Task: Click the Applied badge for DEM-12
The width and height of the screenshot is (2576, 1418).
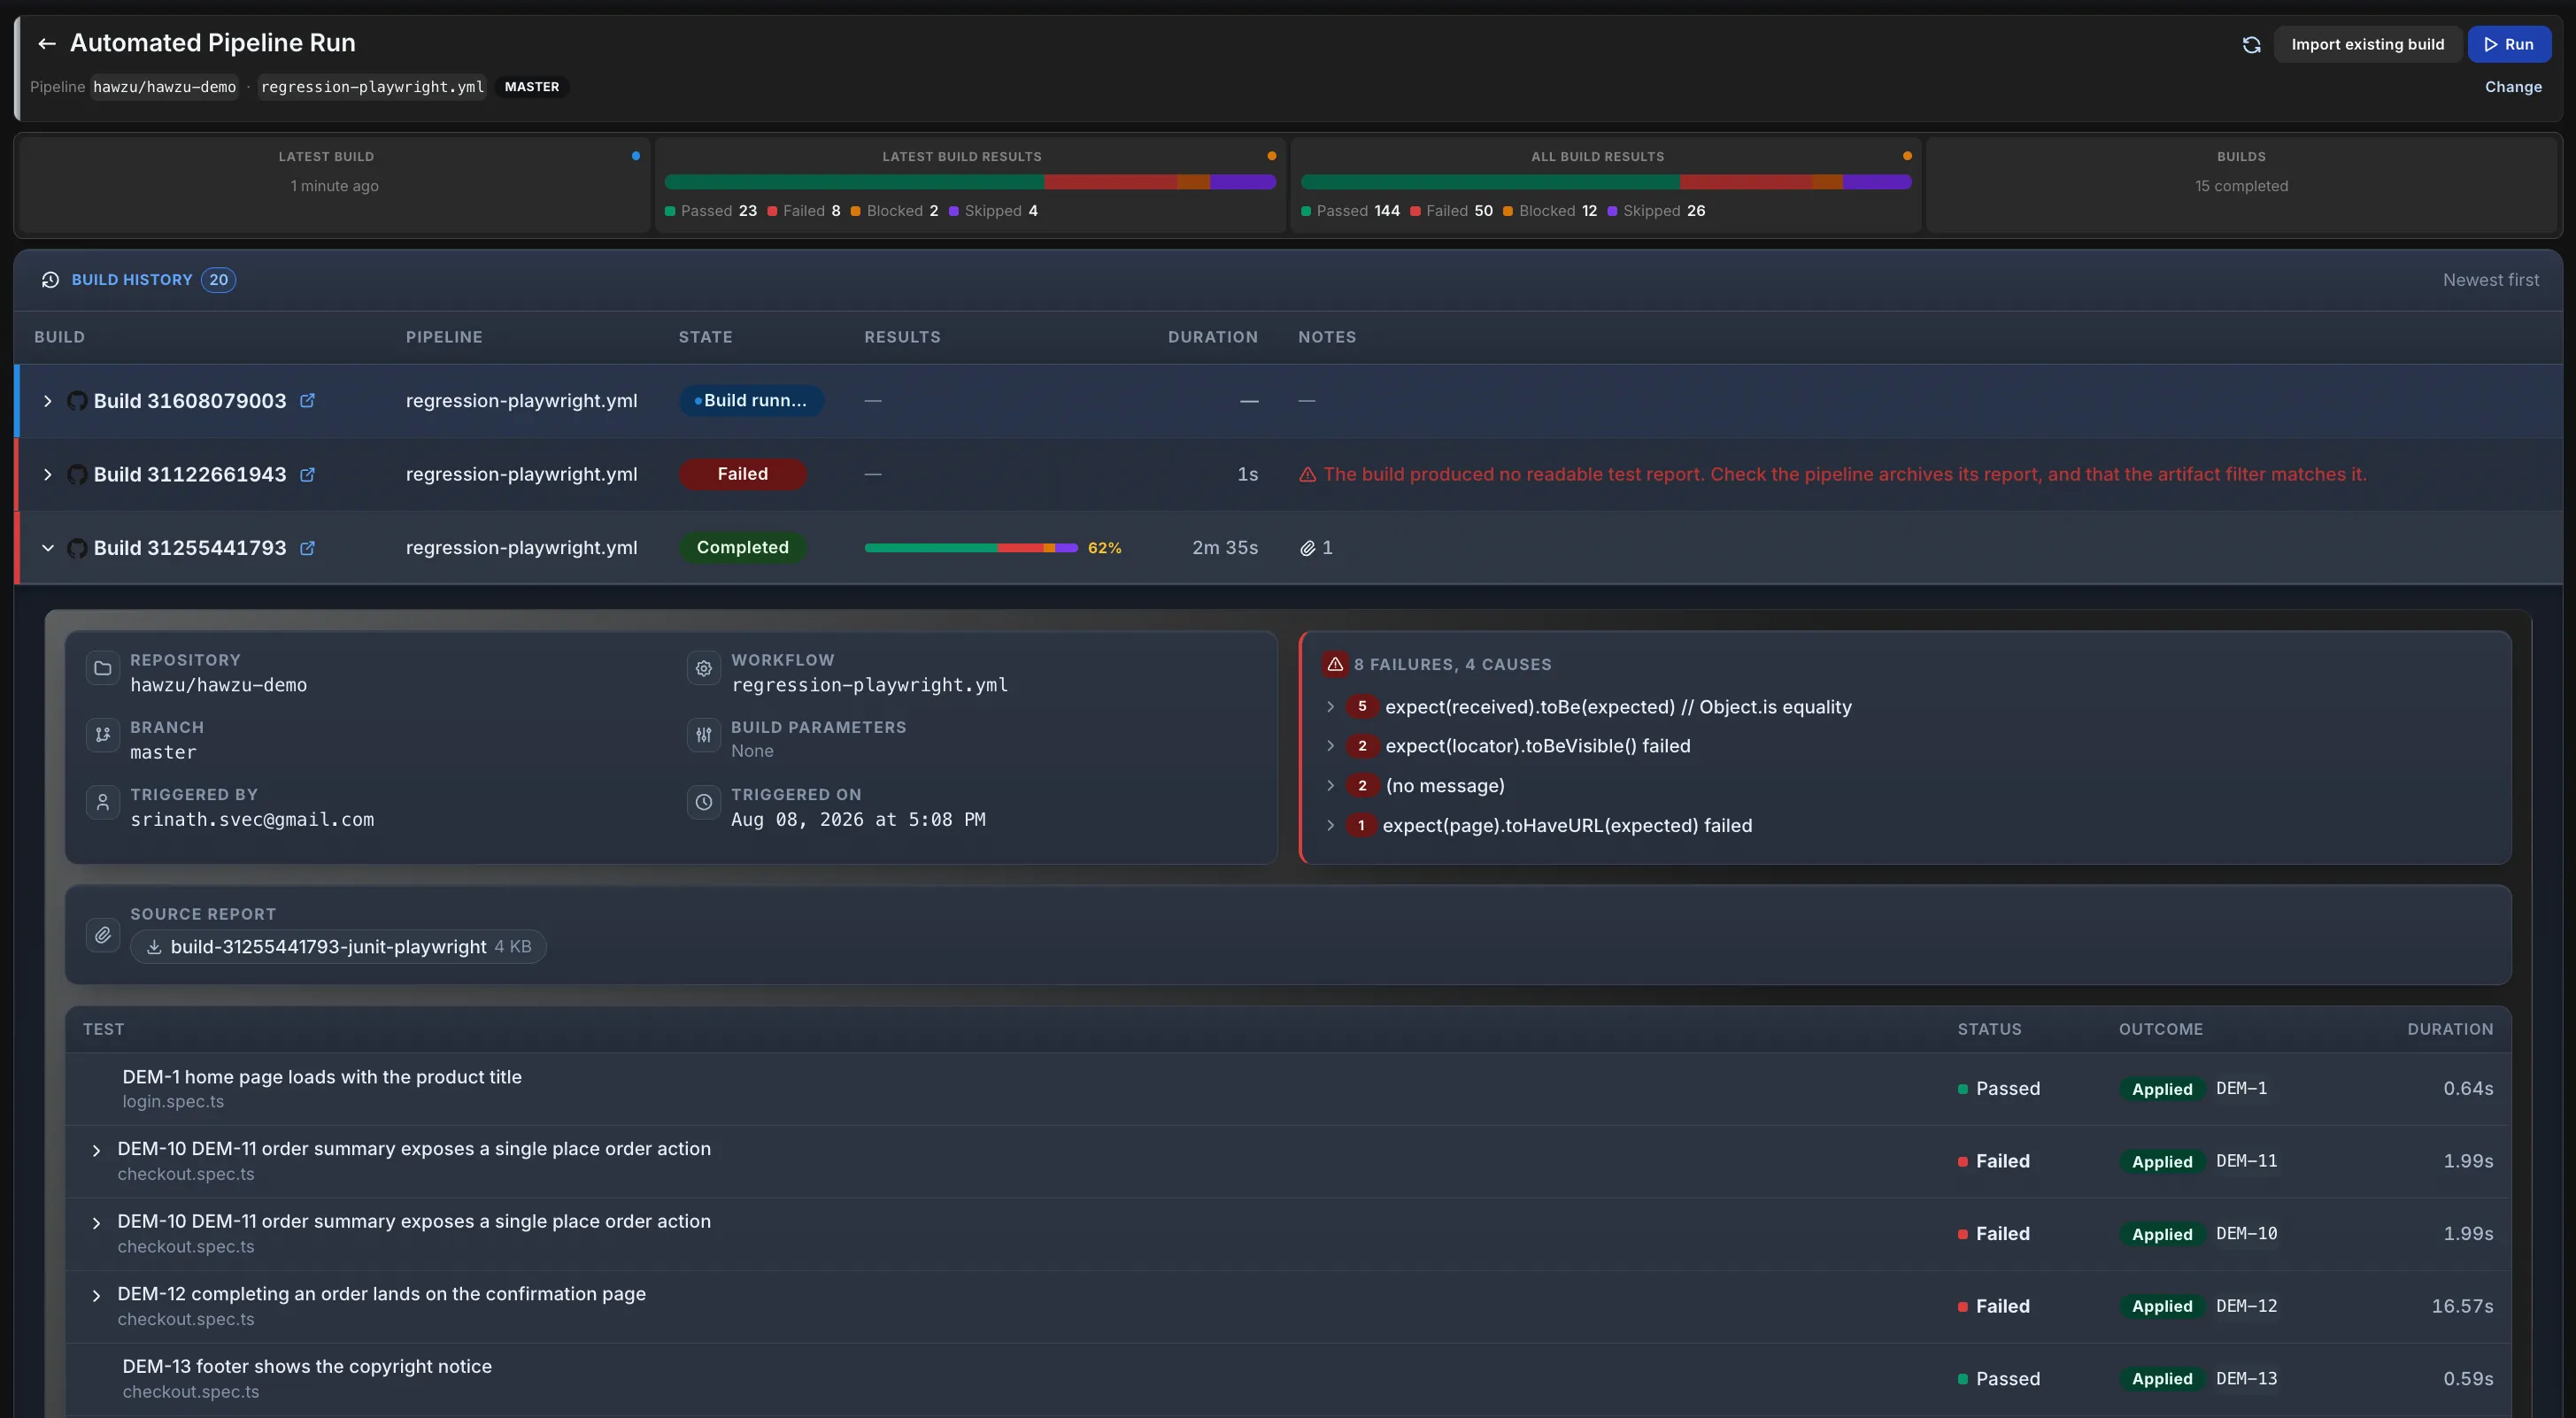Action: click(x=2161, y=1307)
